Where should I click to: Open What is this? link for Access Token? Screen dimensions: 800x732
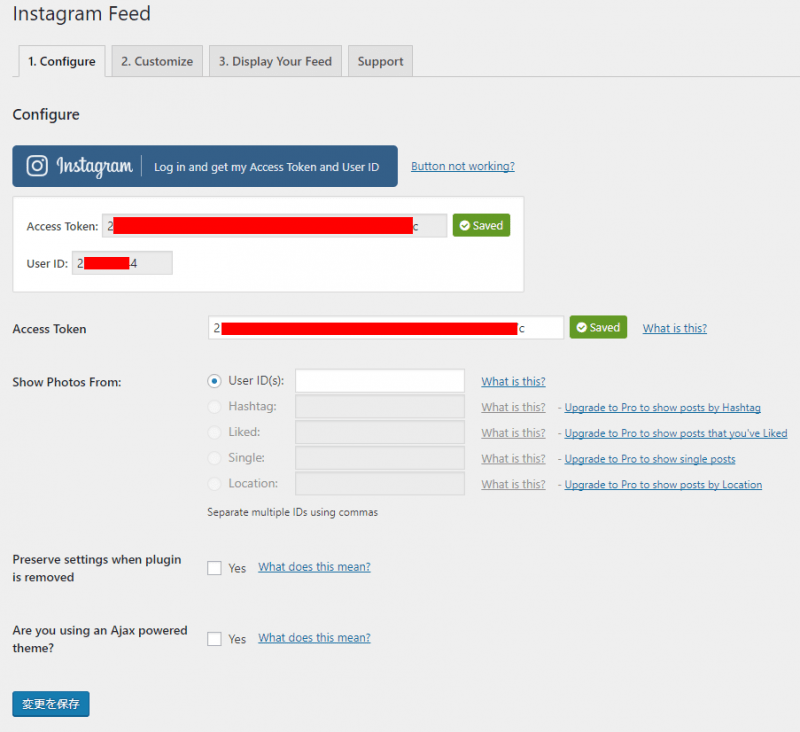pyautogui.click(x=674, y=328)
